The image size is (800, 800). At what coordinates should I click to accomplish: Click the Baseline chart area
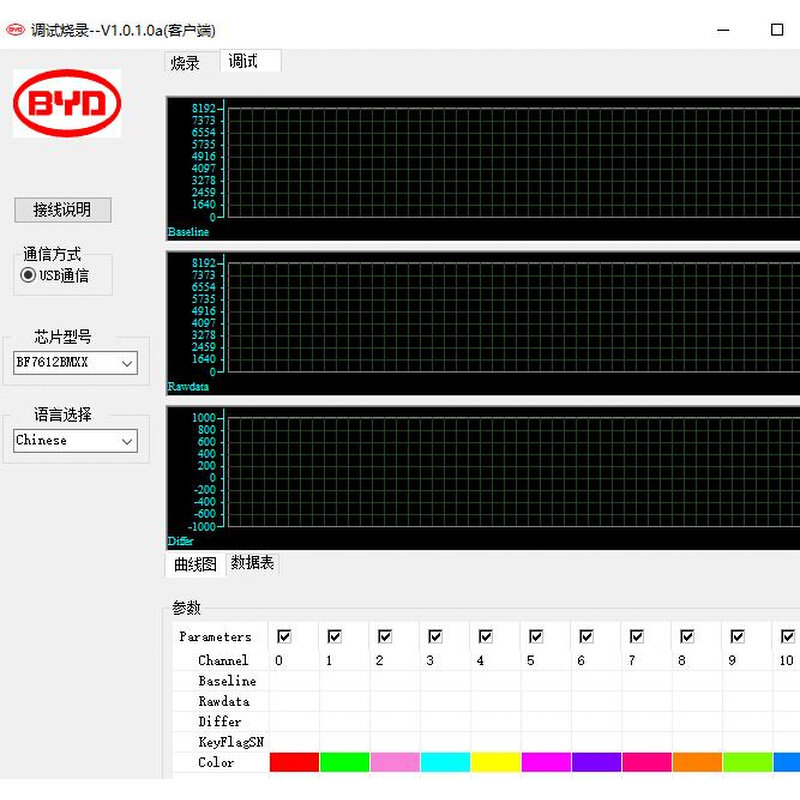point(483,168)
